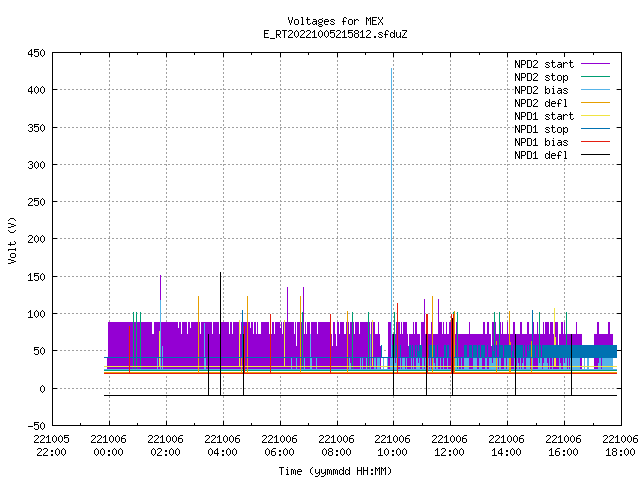640x480 pixels.
Task: Click the chart title 'Voltages for MEX'
Action: coord(335,21)
